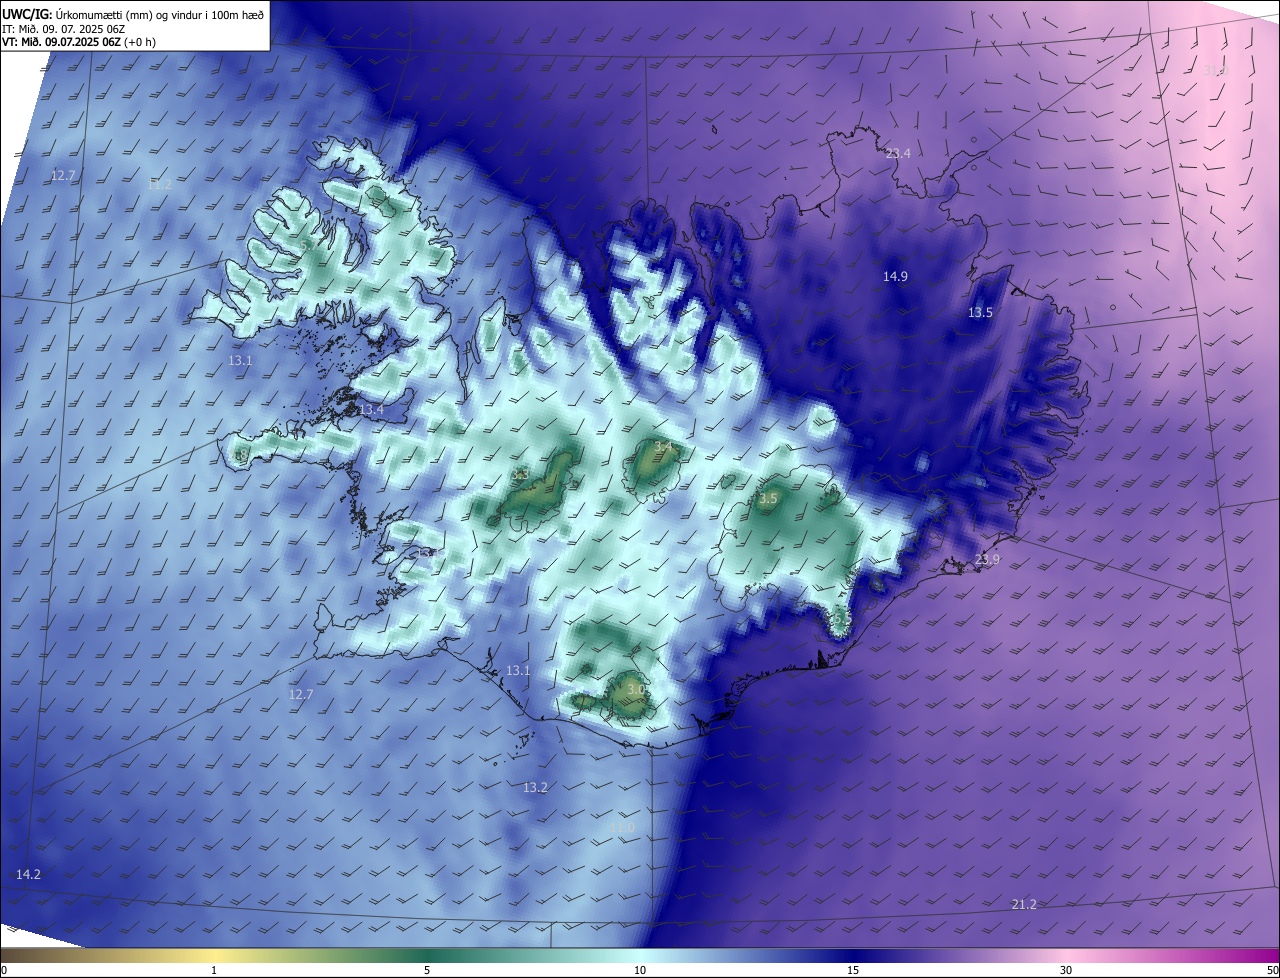
Task: Click the 3.0 value on the glacier
Action: tap(636, 690)
